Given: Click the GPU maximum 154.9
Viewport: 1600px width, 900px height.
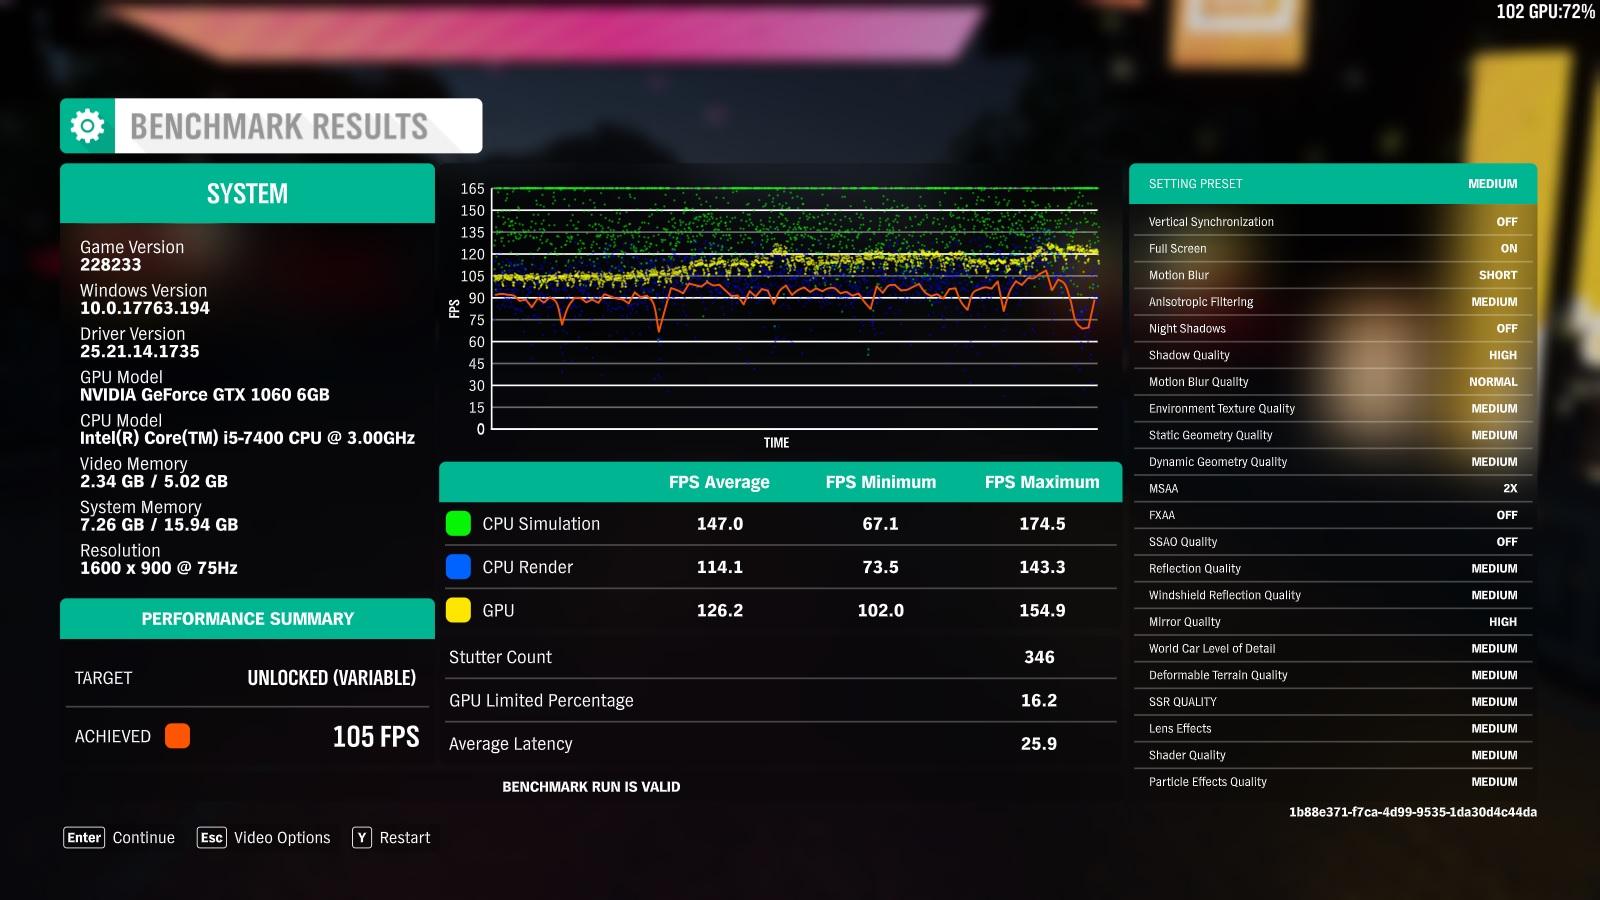Looking at the screenshot, I should click(x=1042, y=610).
